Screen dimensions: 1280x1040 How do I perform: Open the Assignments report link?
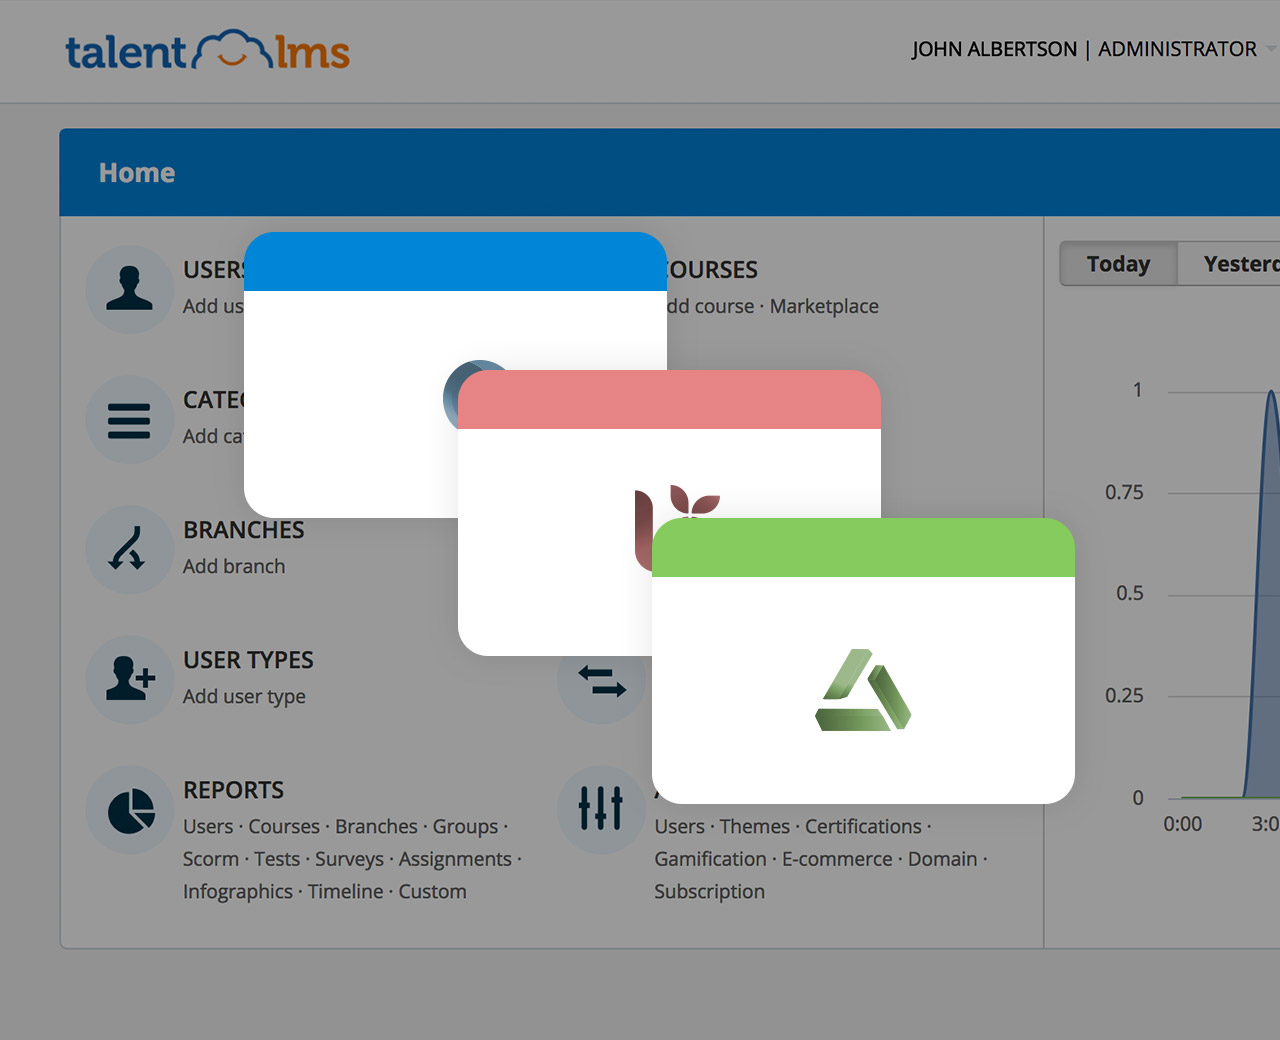tap(455, 859)
